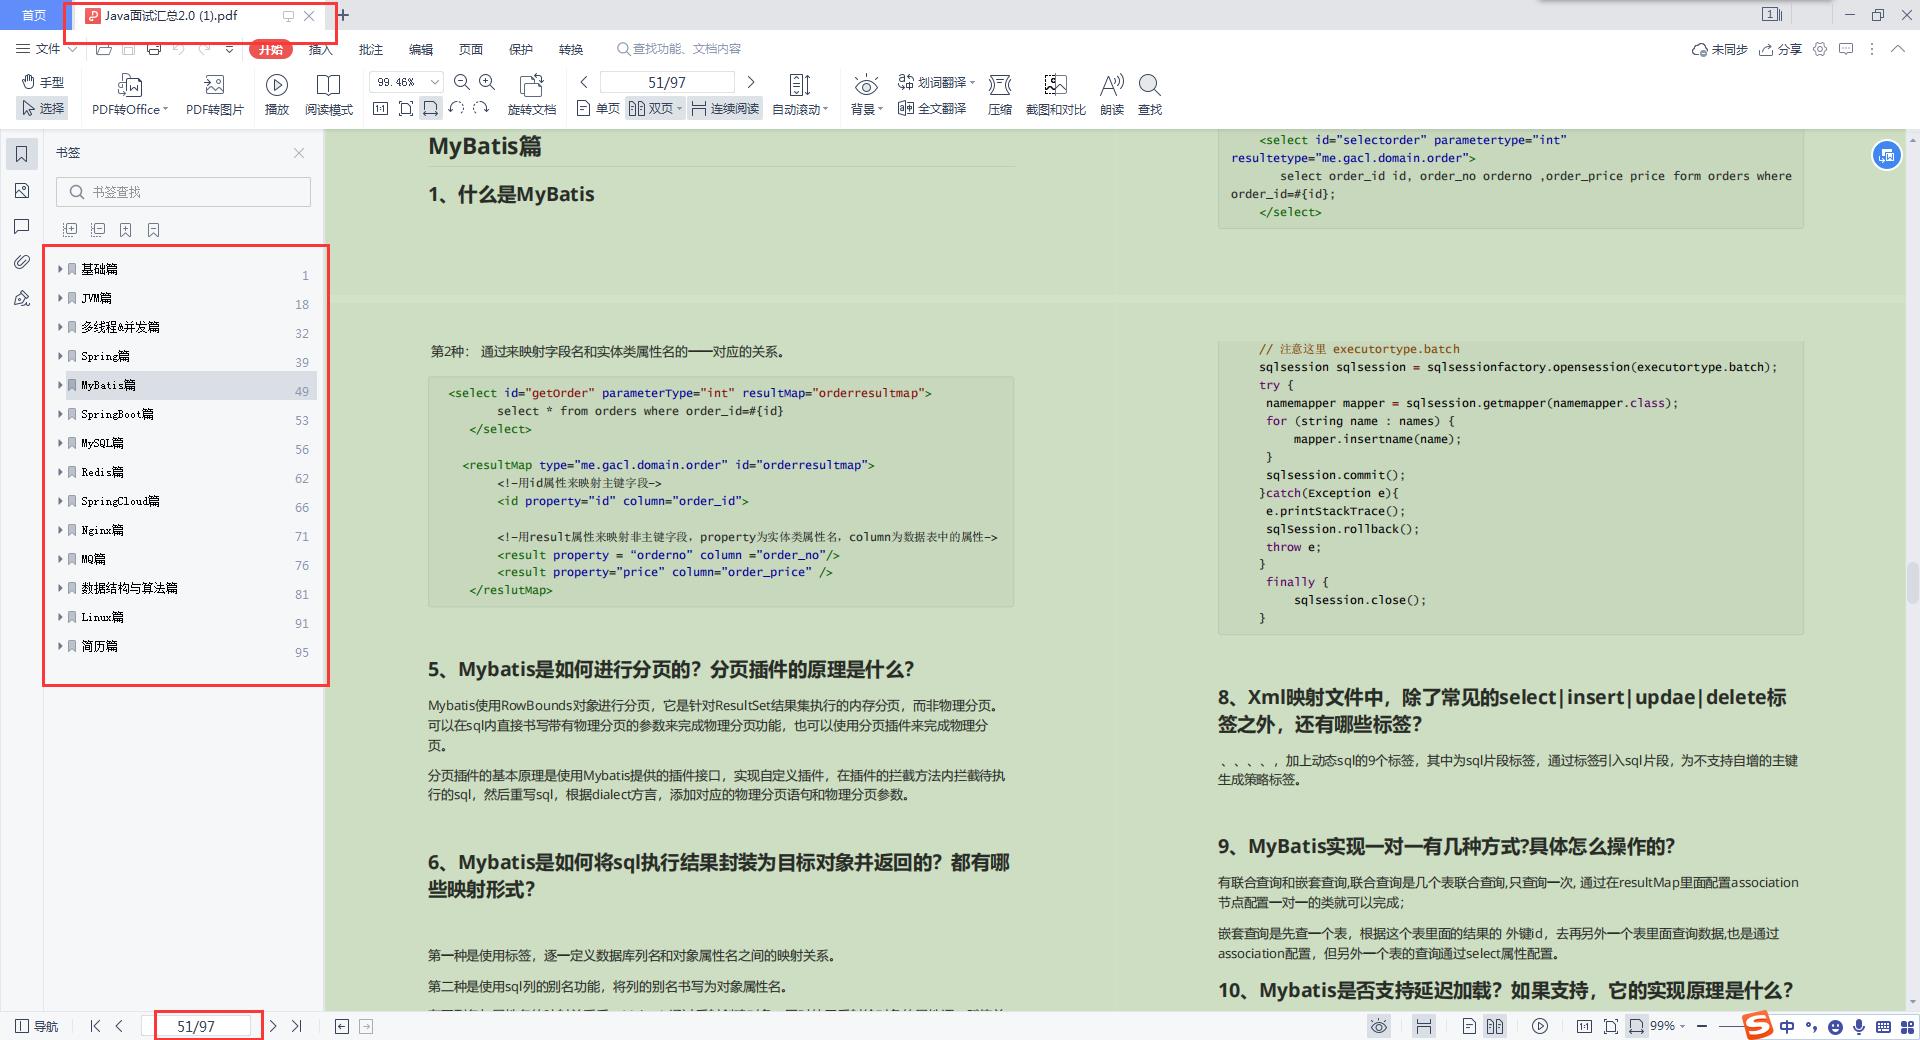Image resolution: width=1920 pixels, height=1040 pixels.
Task: Expand the 多线程&并发篇 bookmark
Action: click(x=60, y=327)
